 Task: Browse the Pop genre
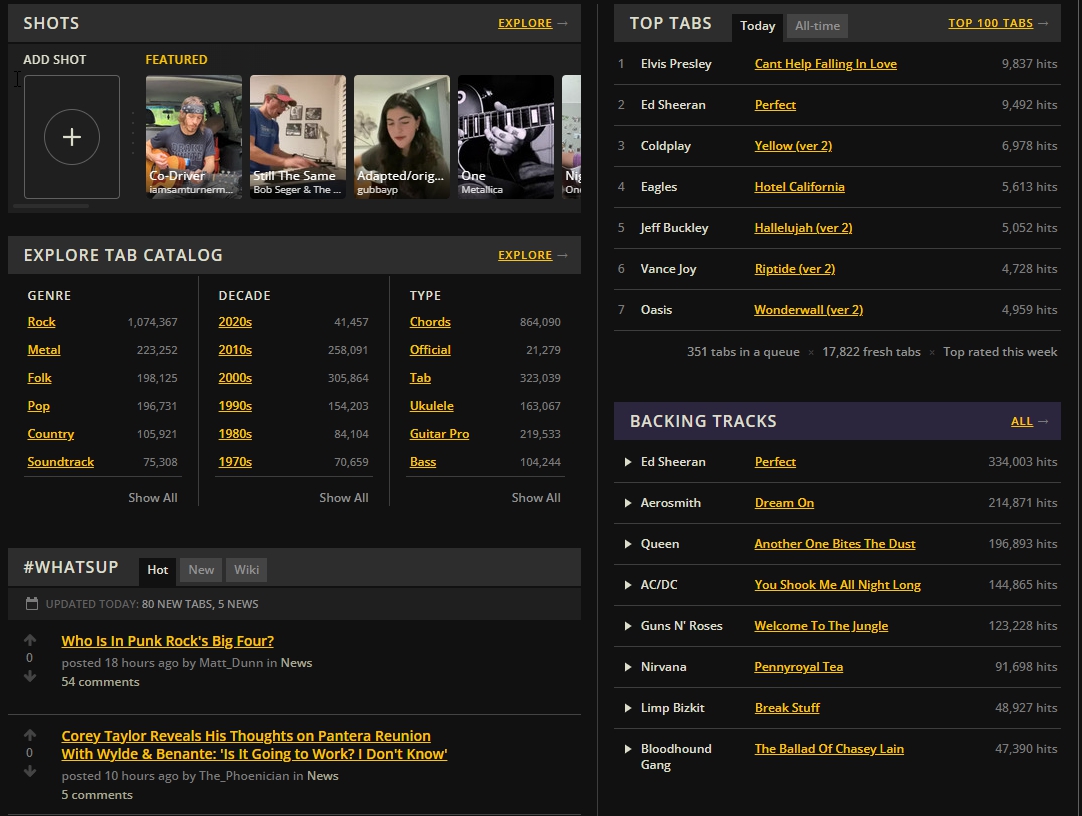pos(39,406)
